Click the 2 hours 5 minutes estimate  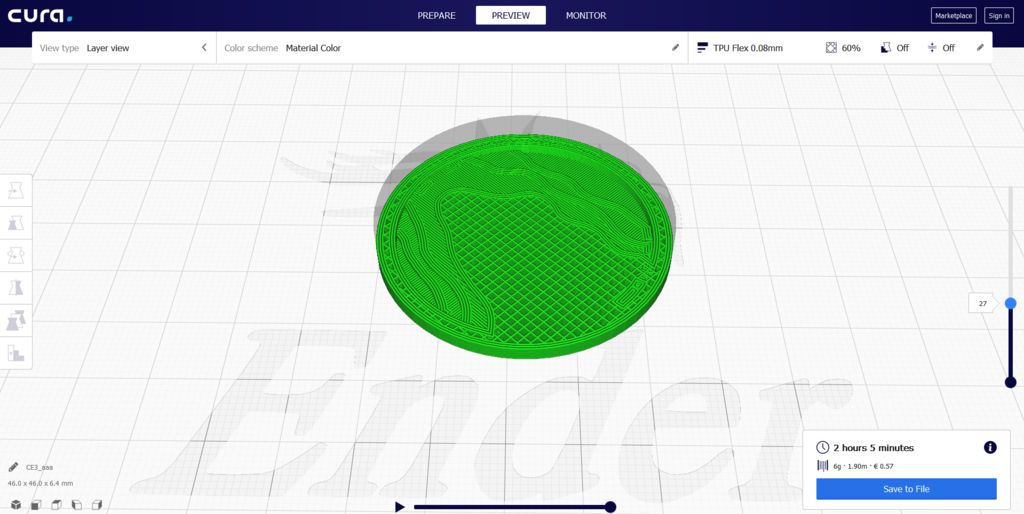coord(873,448)
